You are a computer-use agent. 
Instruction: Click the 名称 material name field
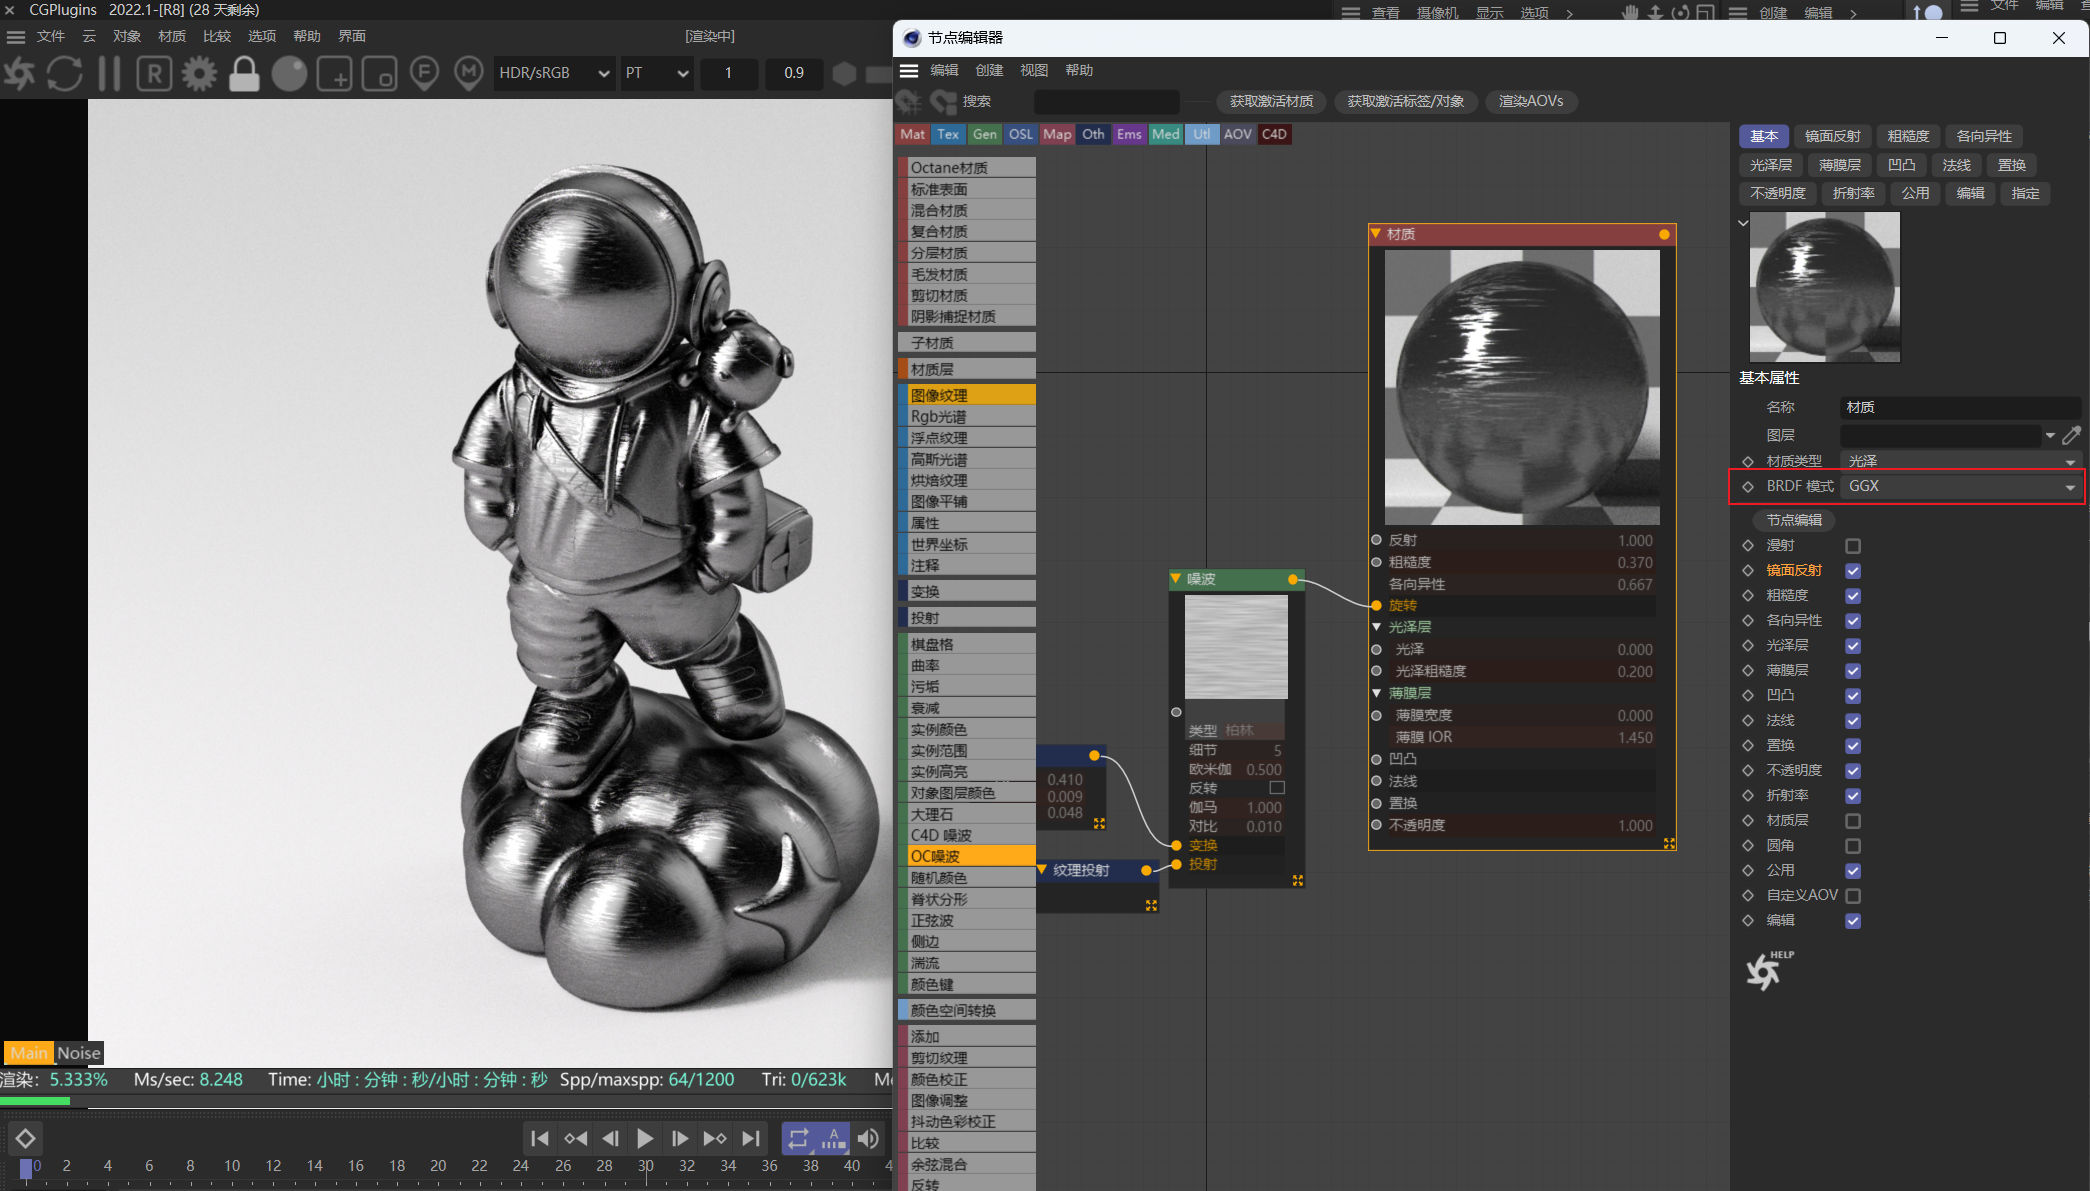[1960, 407]
